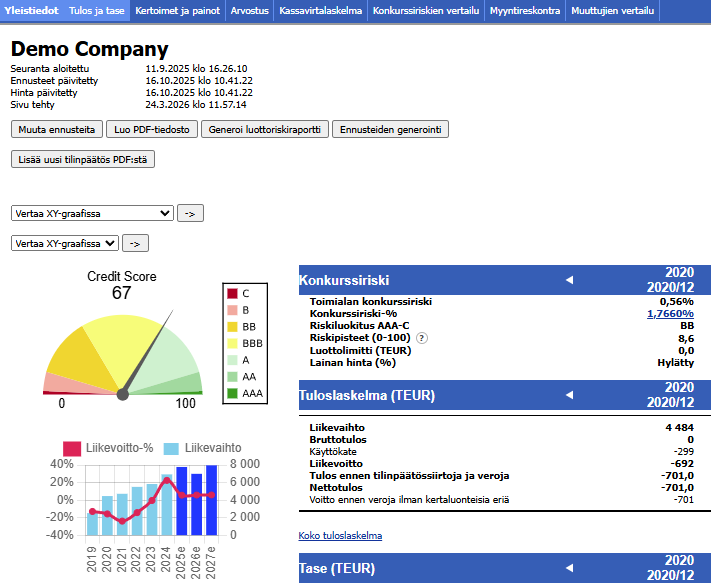Viewport: 711px width, 583px height.
Task: Toggle the Liikevoitto-% legend marker in chart
Action: [72, 449]
